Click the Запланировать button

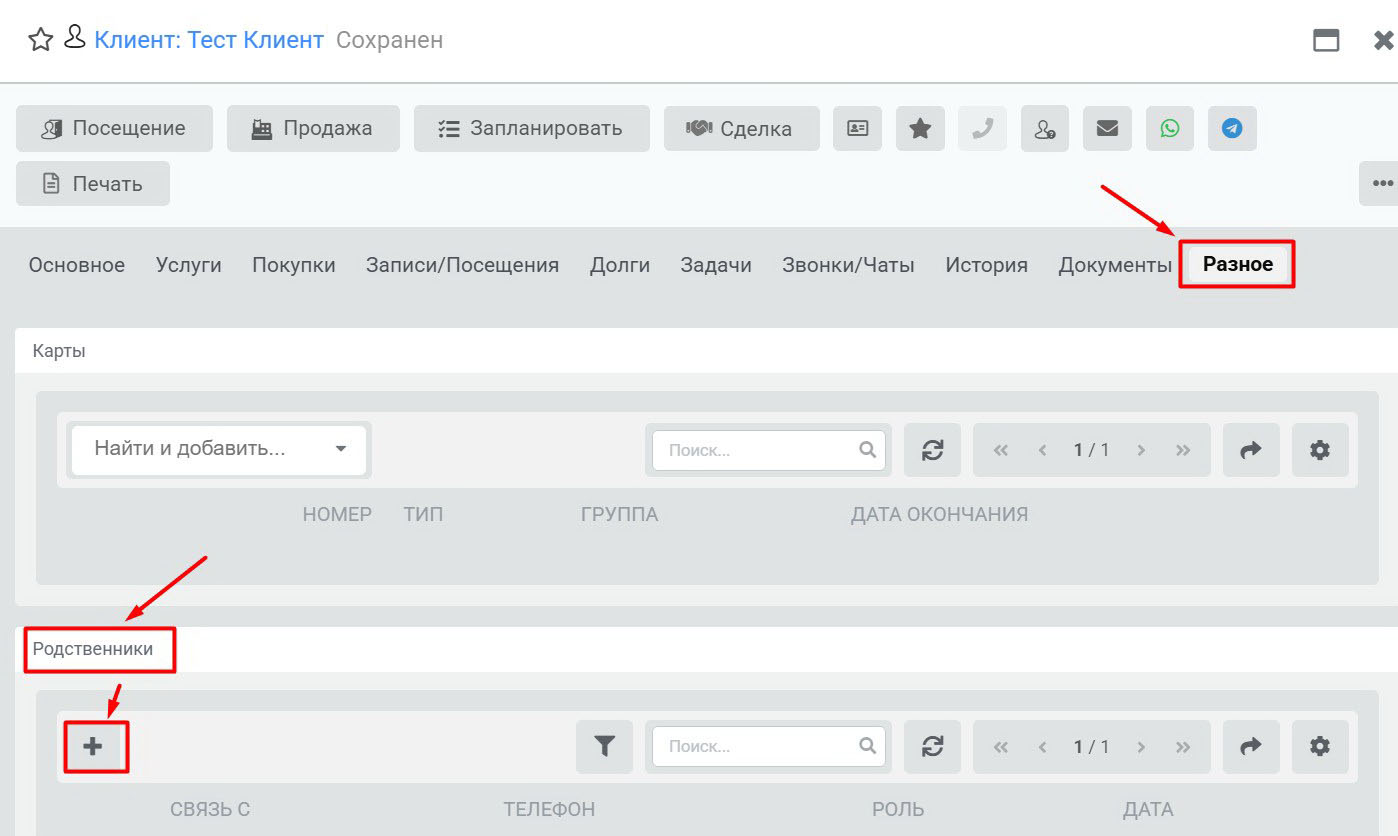532,128
